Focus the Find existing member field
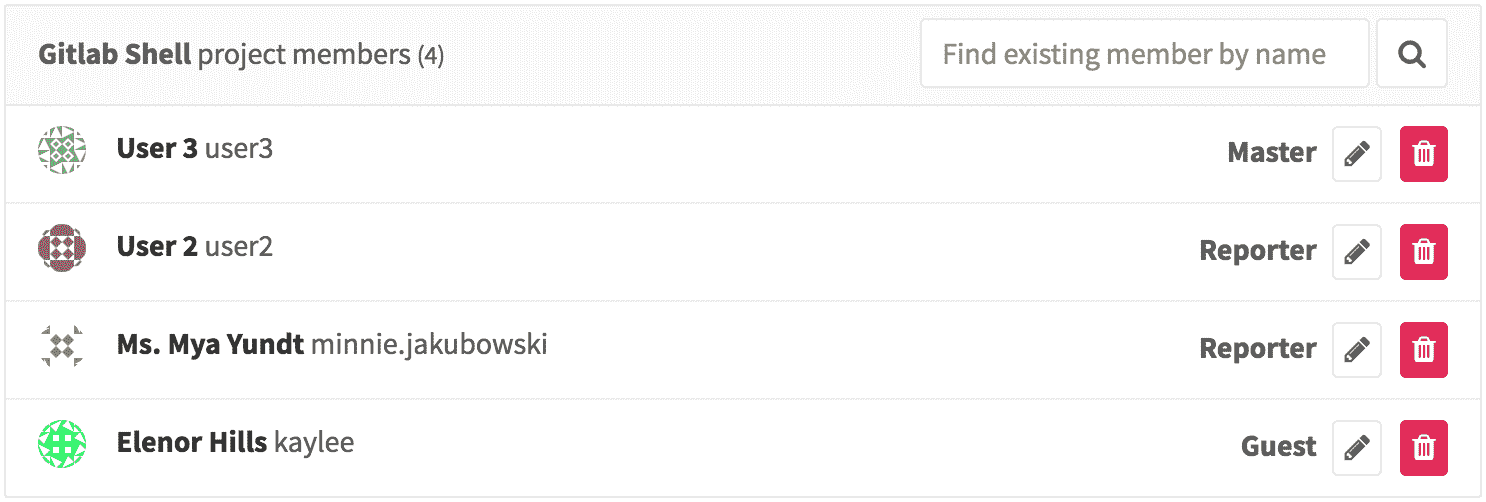 pyautogui.click(x=1144, y=54)
